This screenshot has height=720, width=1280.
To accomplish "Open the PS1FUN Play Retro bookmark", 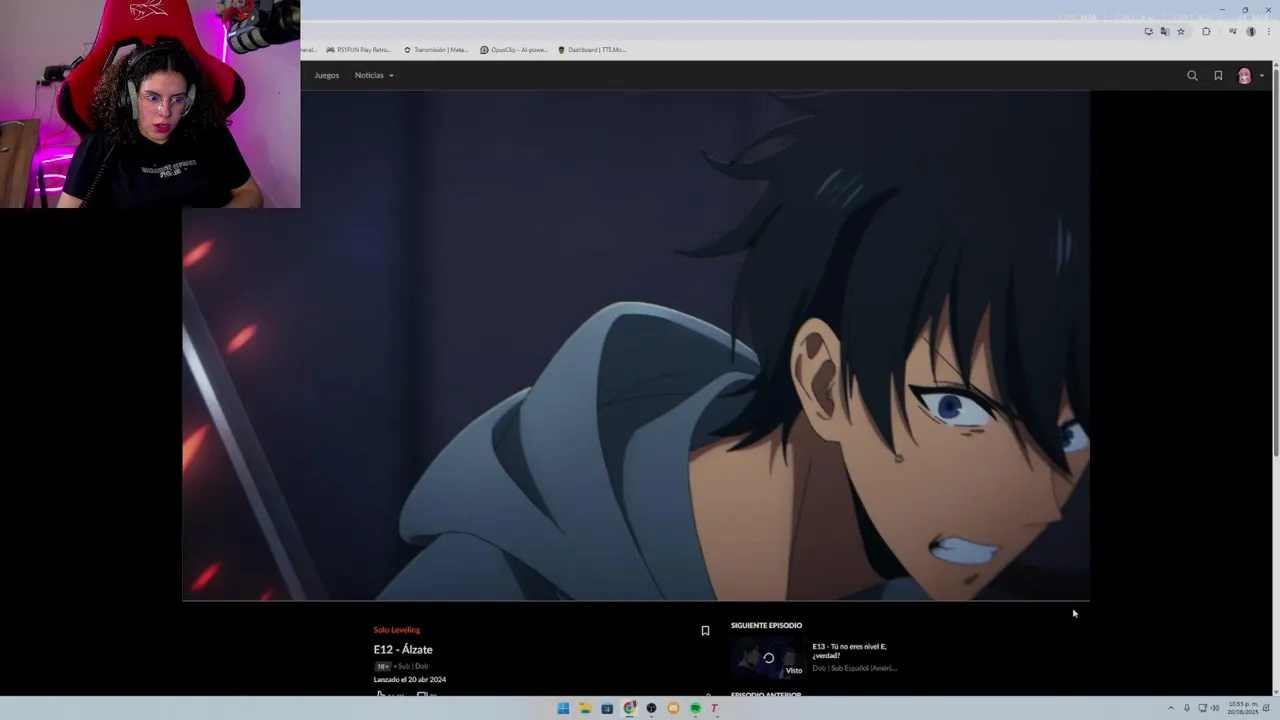I will pos(358,50).
